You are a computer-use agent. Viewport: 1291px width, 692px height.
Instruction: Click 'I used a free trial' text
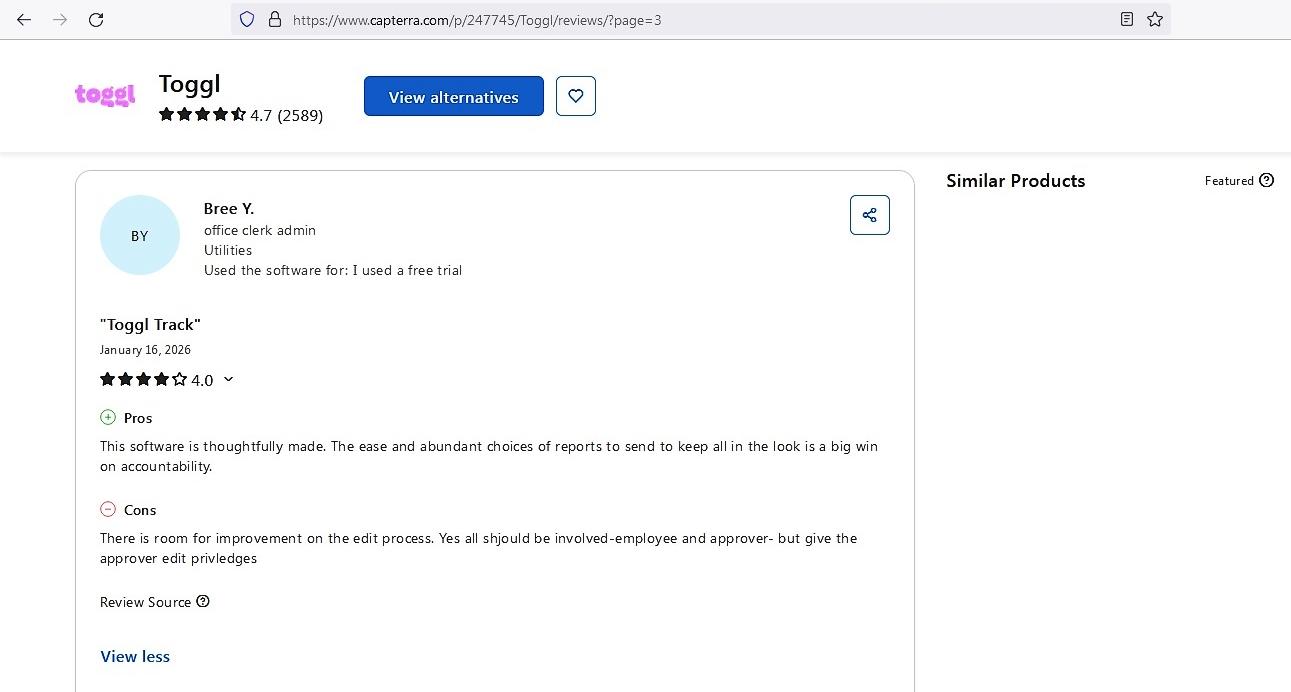tap(407, 270)
